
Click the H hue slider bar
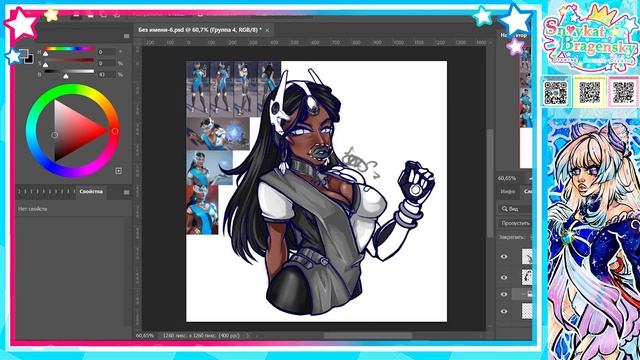click(x=69, y=49)
